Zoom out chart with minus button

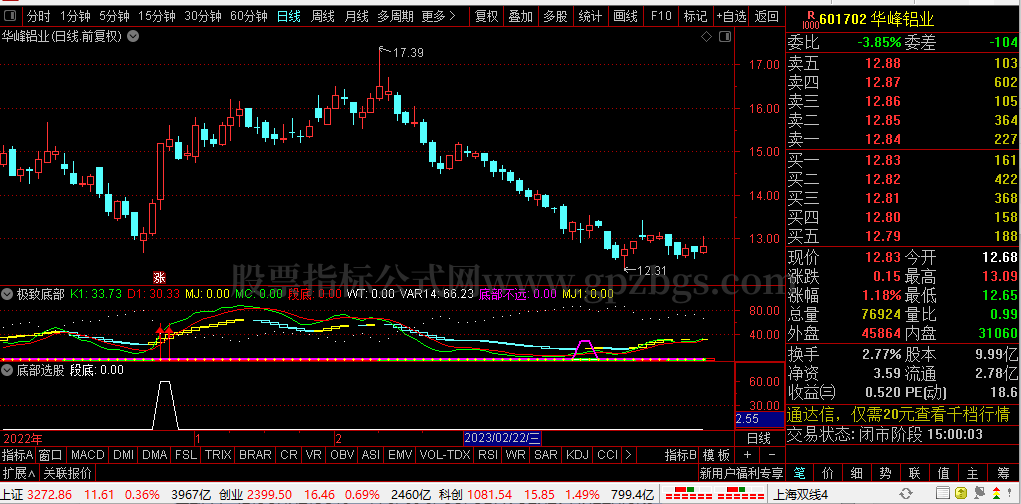pos(772,455)
